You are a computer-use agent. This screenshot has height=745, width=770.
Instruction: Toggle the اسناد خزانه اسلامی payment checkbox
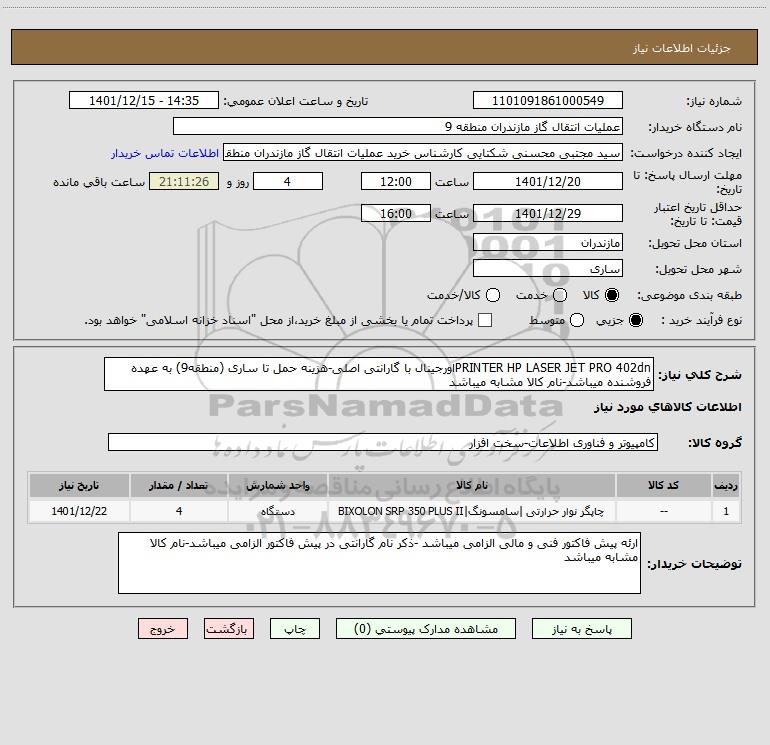pos(485,320)
